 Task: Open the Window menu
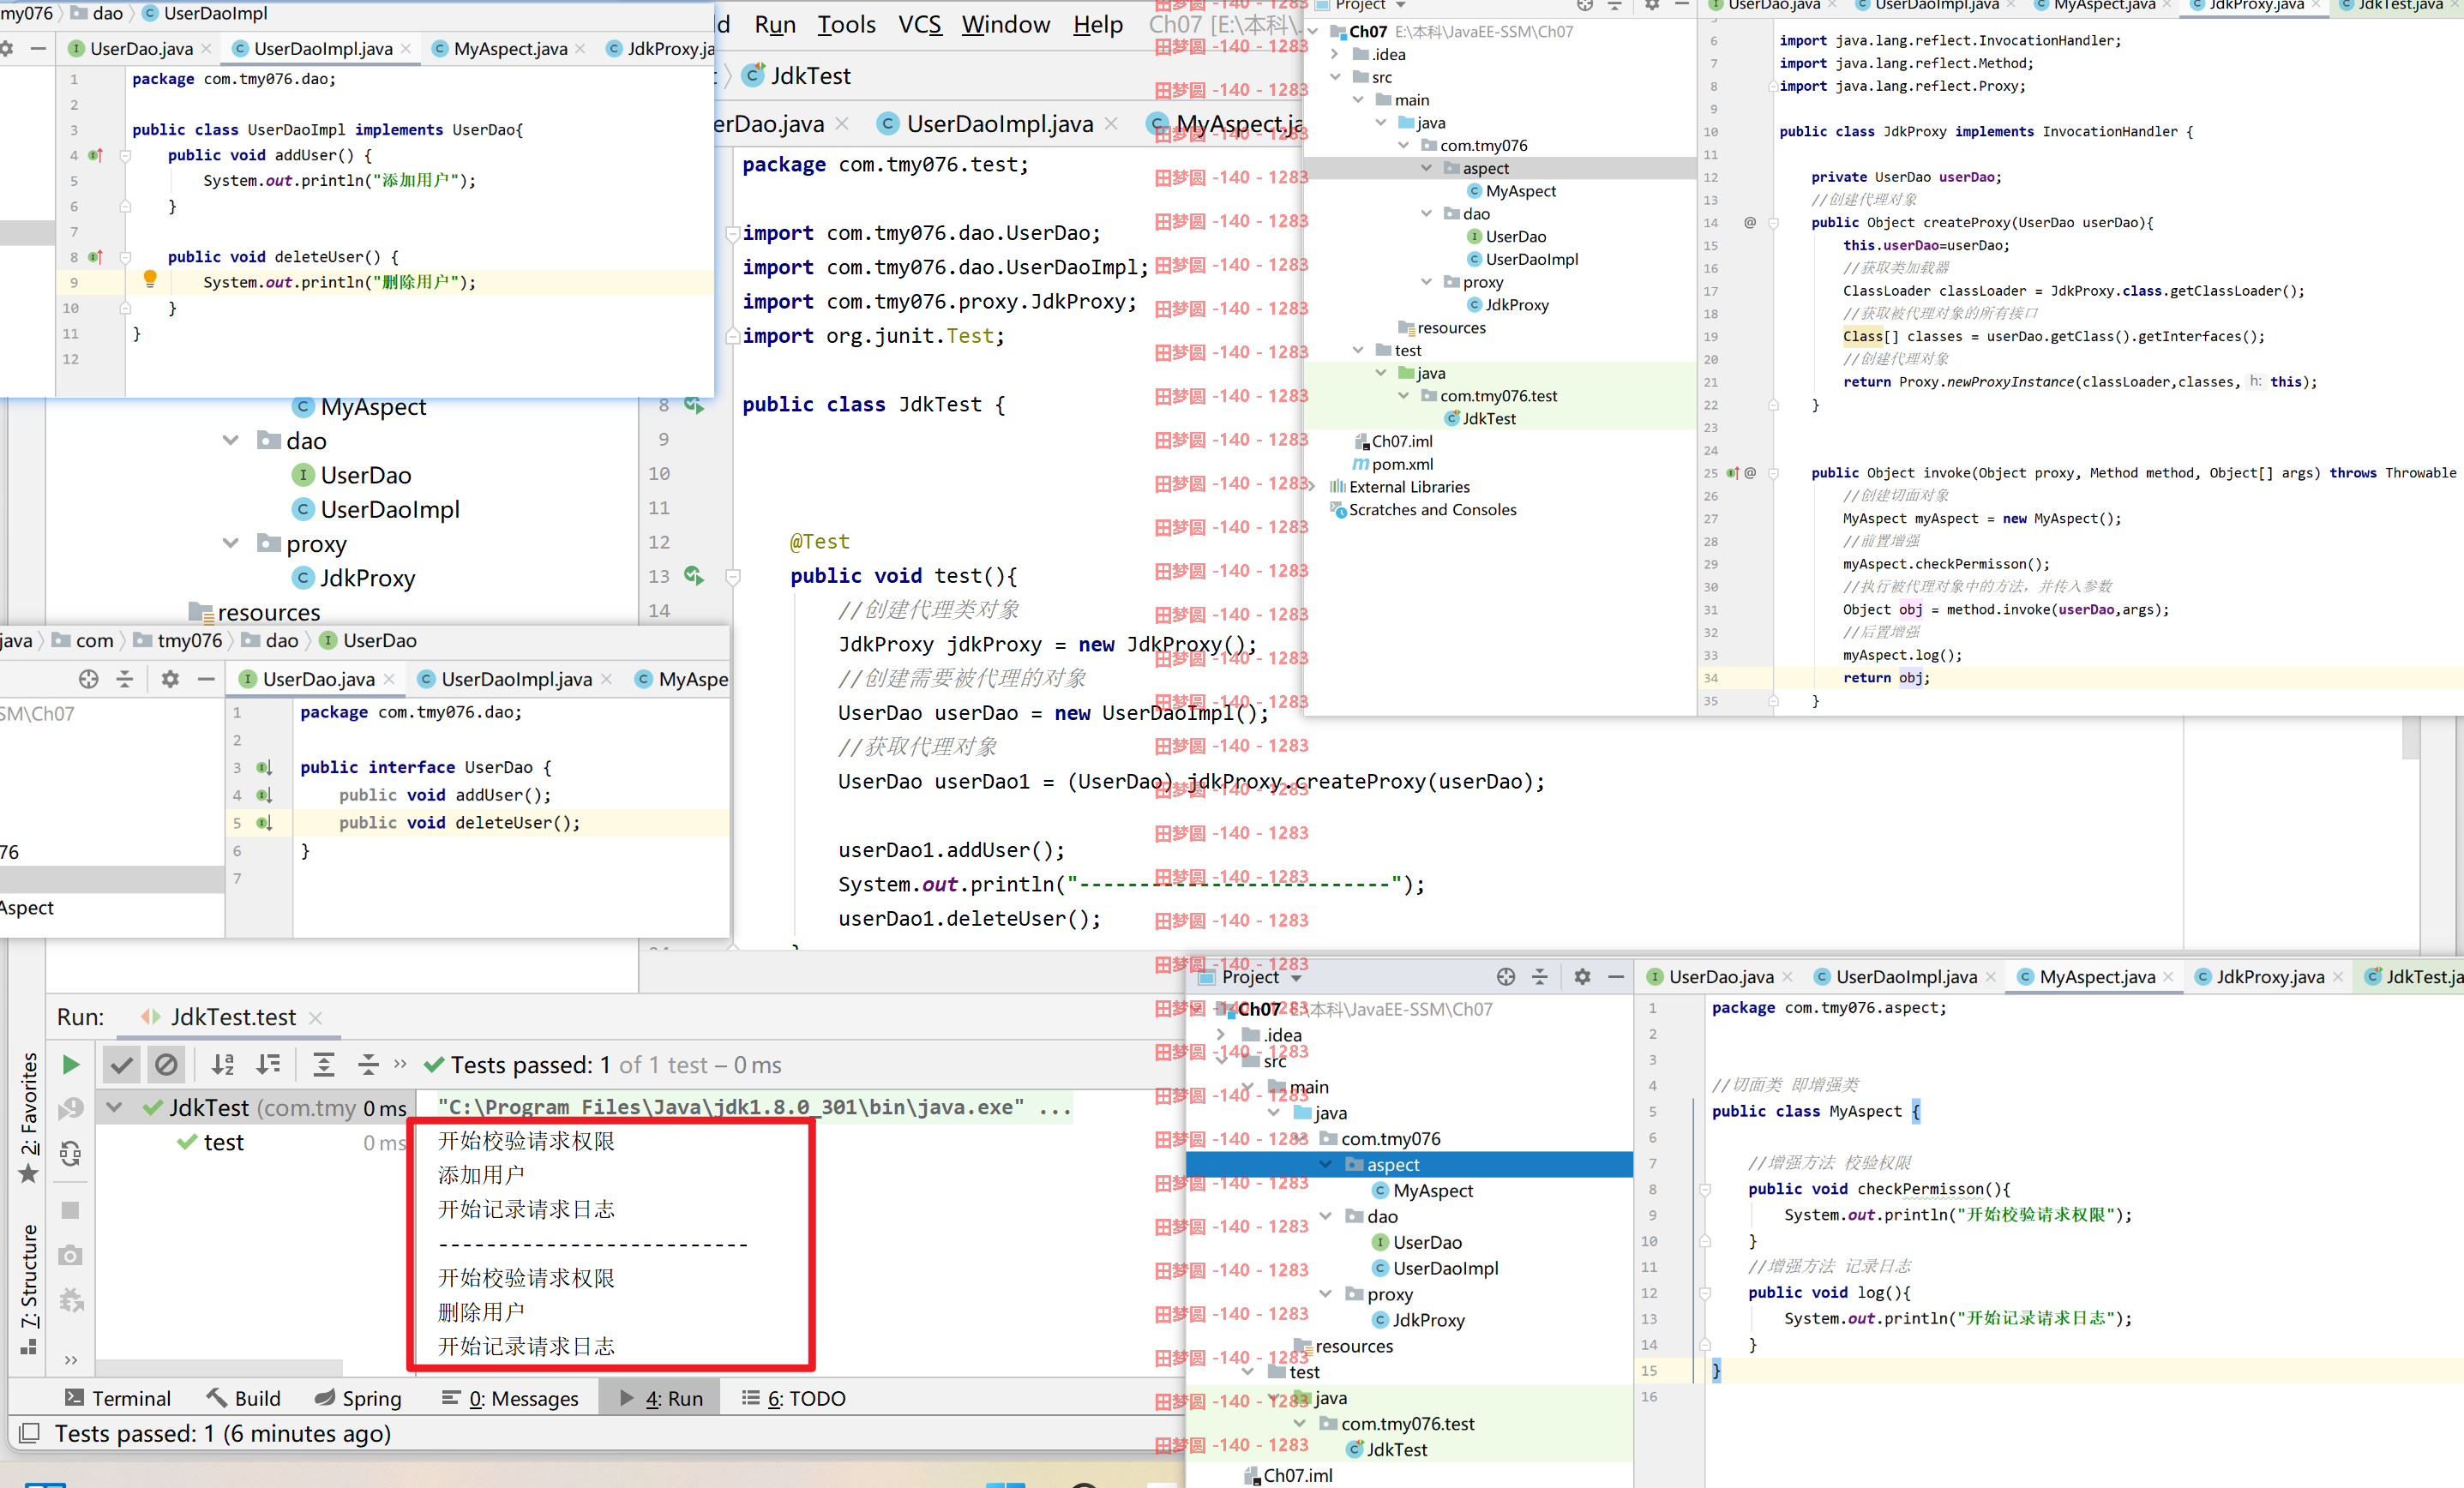click(x=1006, y=25)
